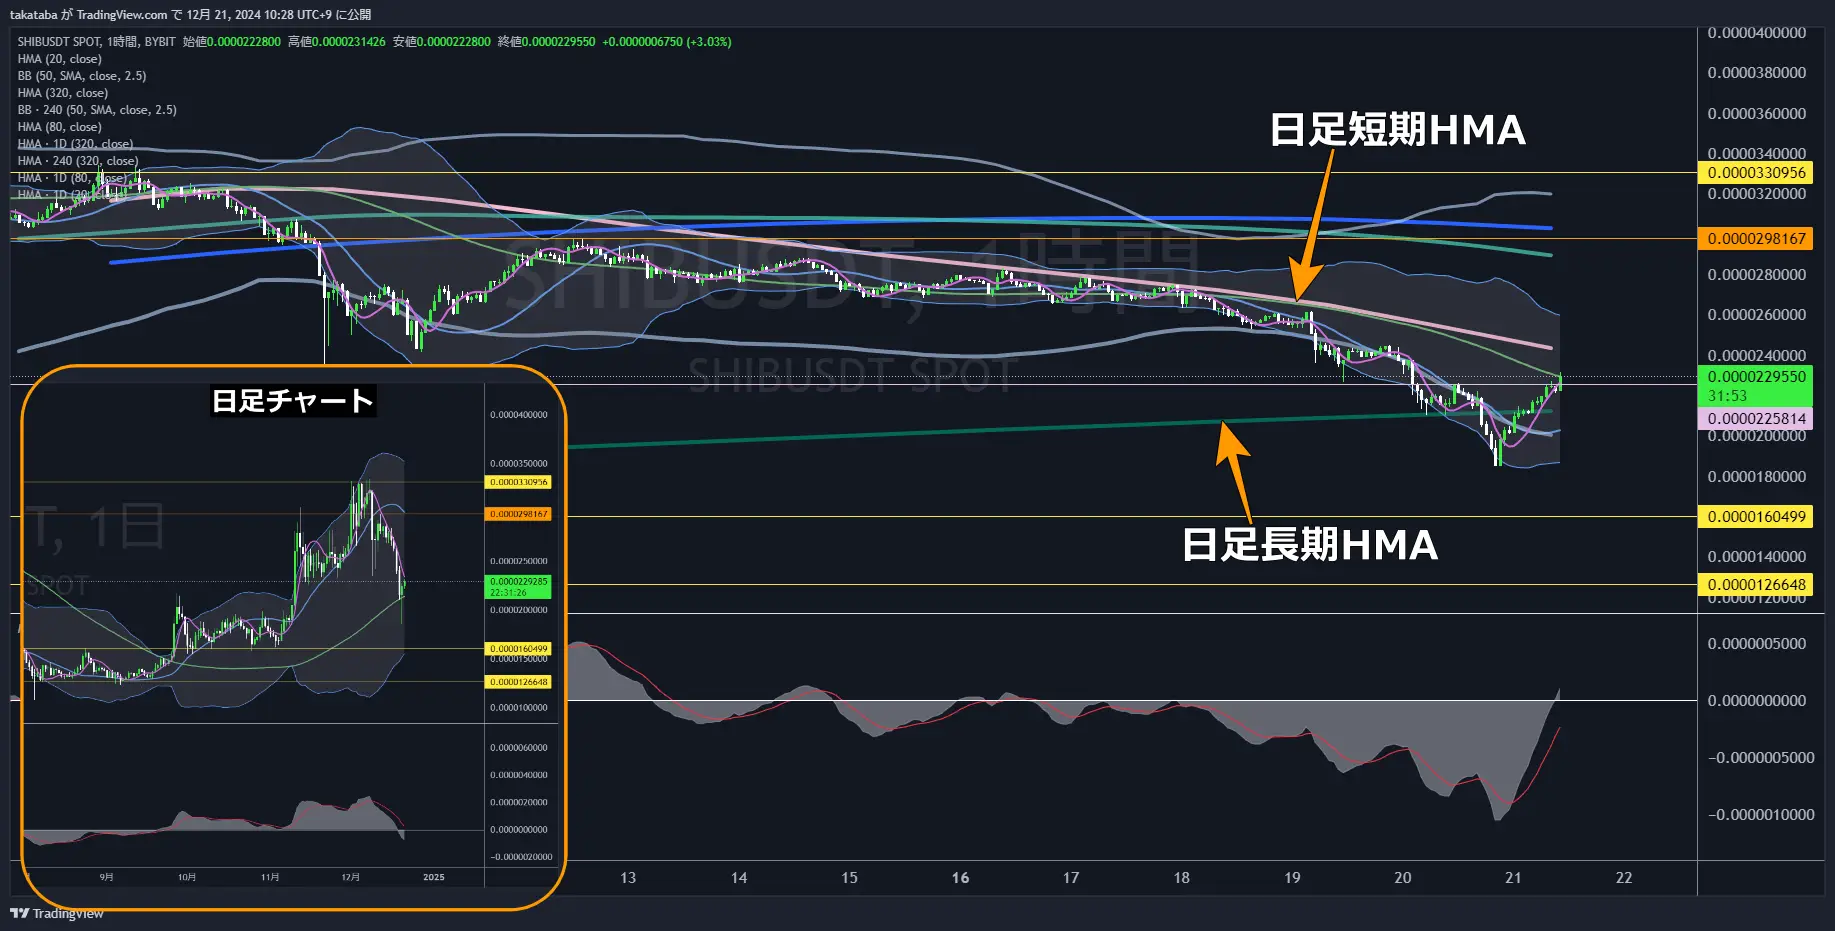Click green current price label 0.0000229550
Viewport: 1835px width, 931px height.
coord(1756,377)
